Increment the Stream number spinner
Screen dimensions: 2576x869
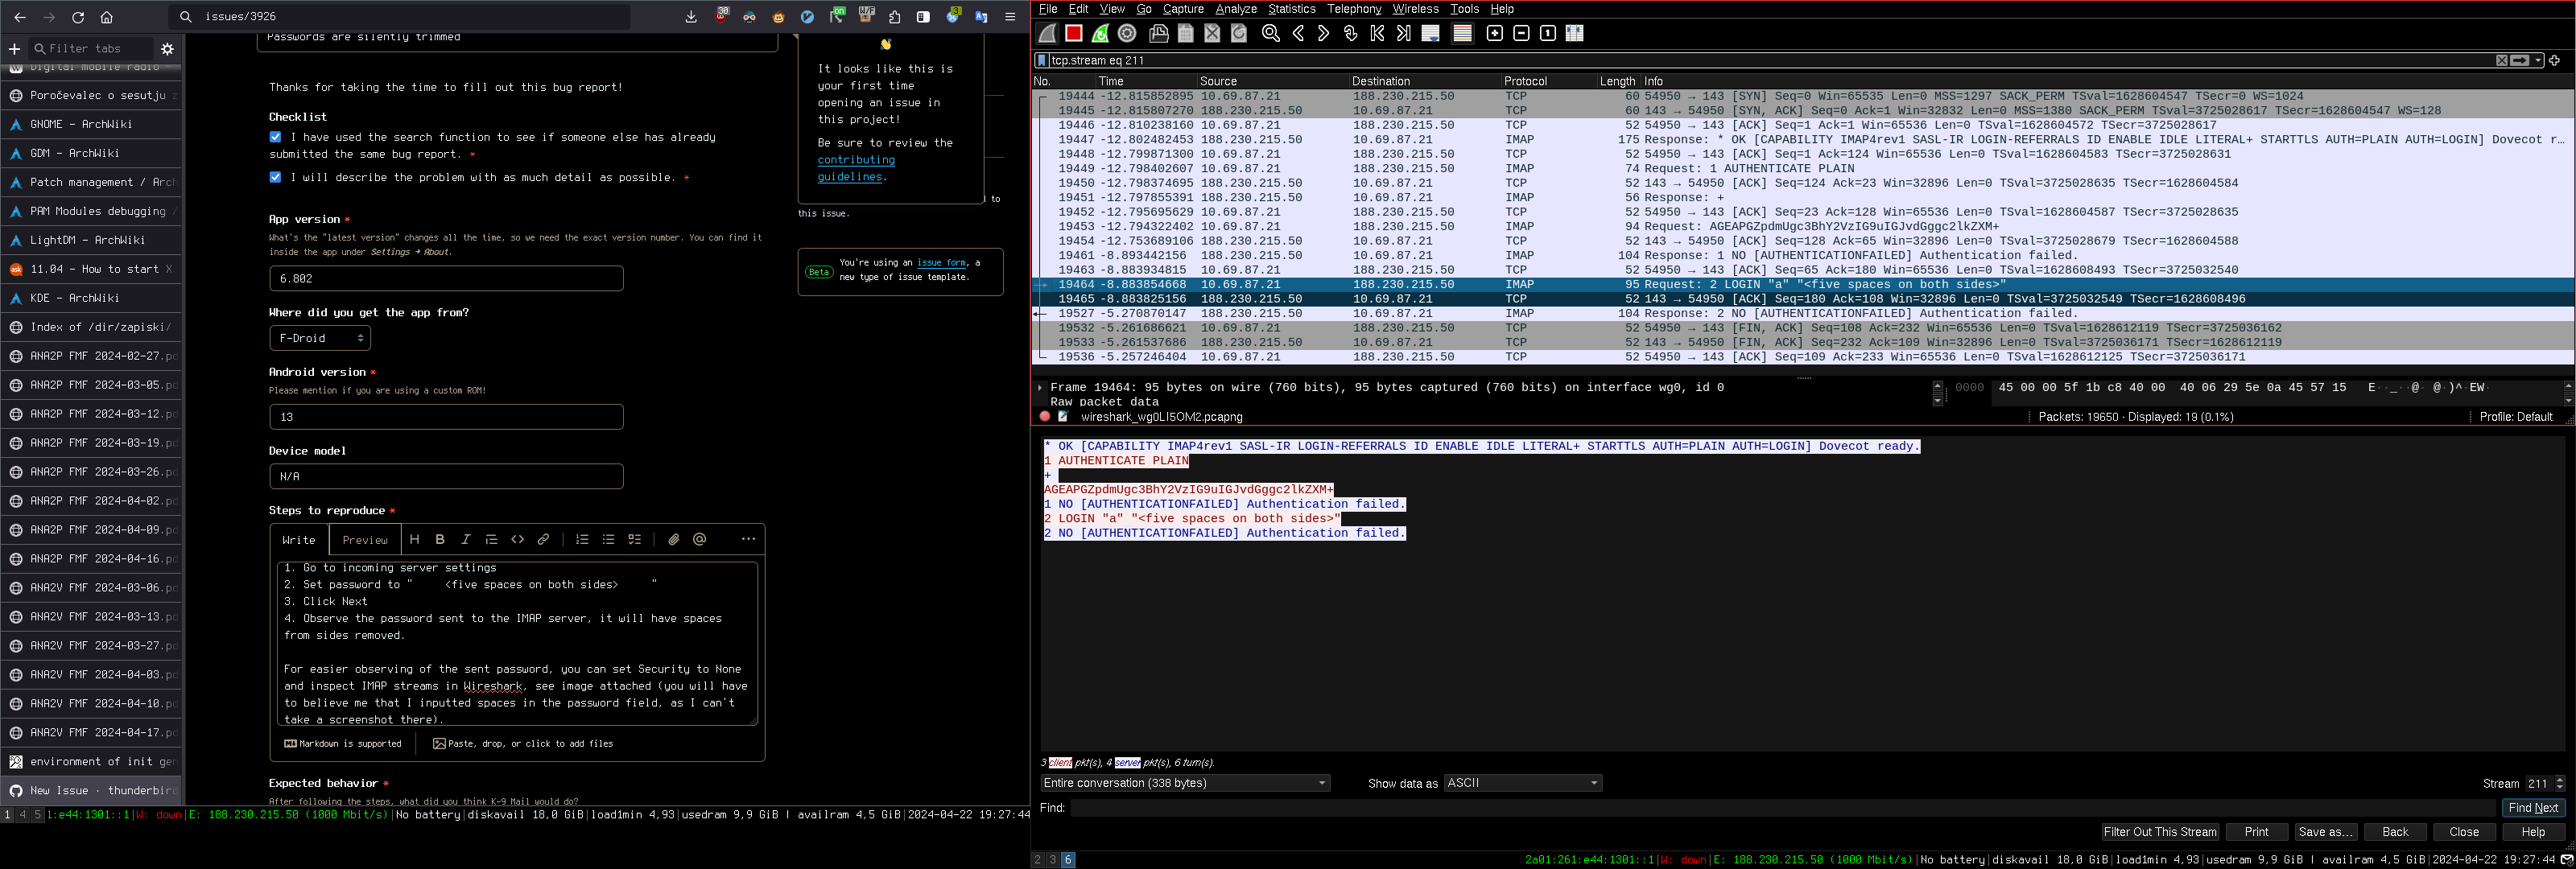2560,779
